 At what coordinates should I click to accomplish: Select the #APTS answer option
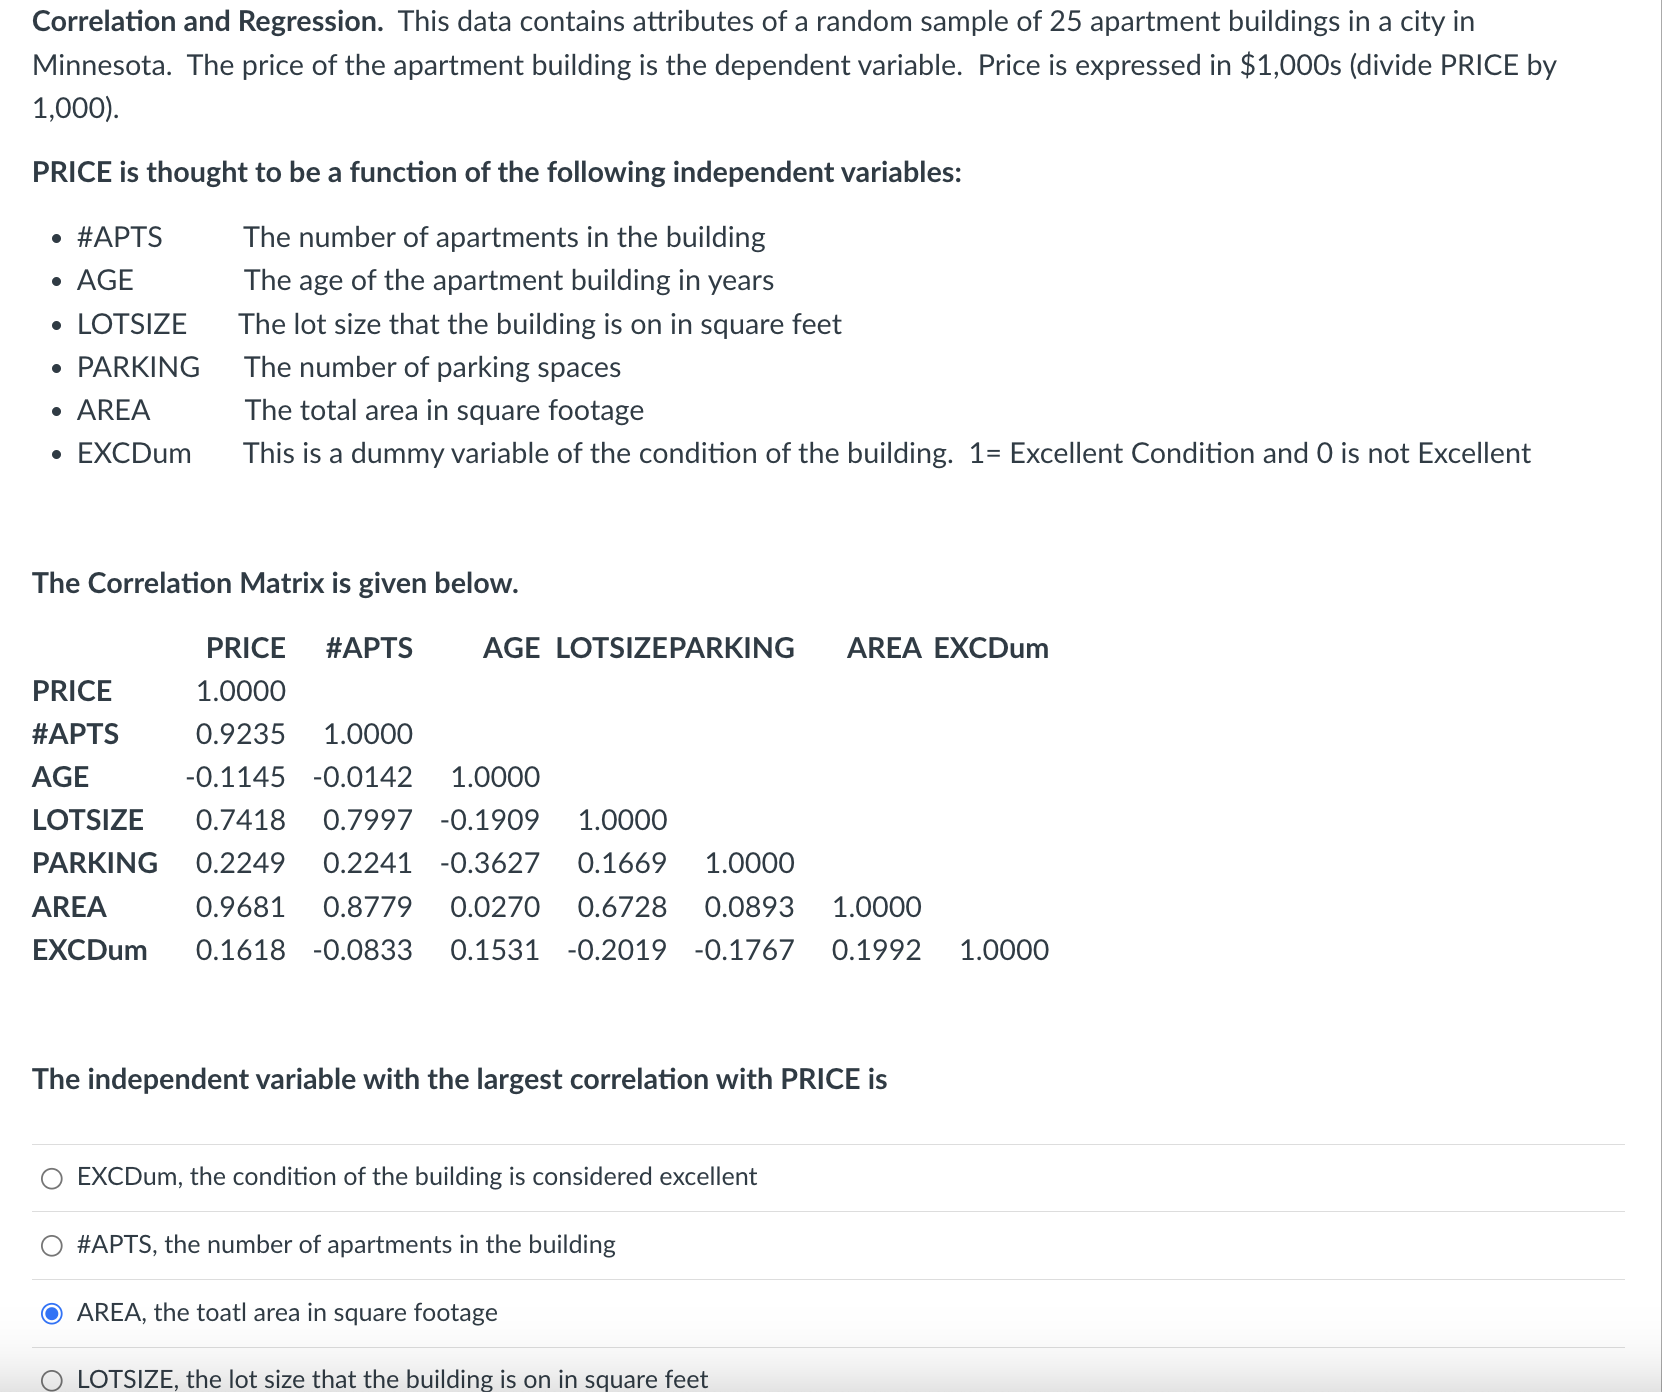pyautogui.click(x=50, y=1245)
